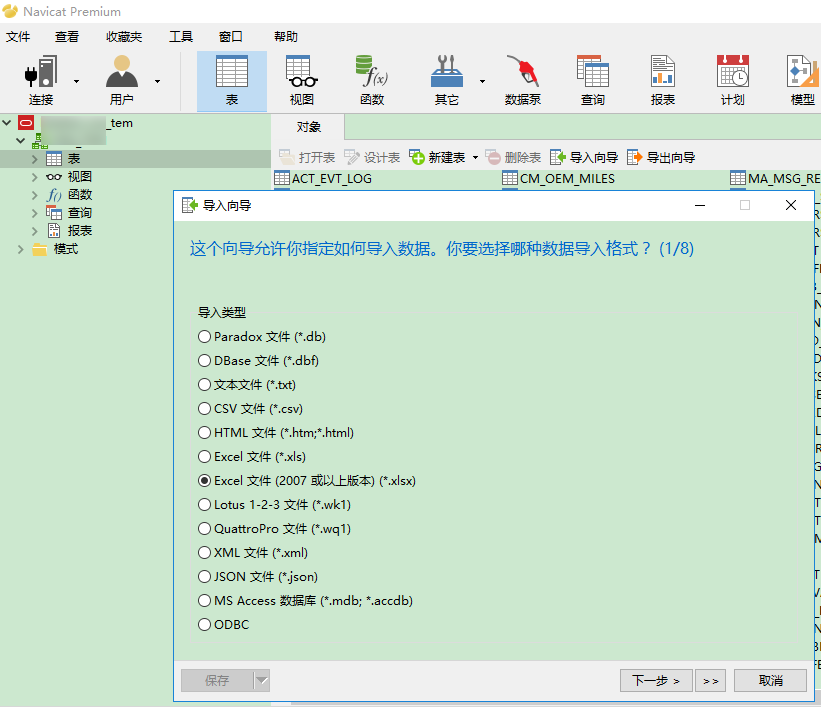Open the Query (查询) toolbar icon
Image resolution: width=821 pixels, height=707 pixels.
(593, 81)
